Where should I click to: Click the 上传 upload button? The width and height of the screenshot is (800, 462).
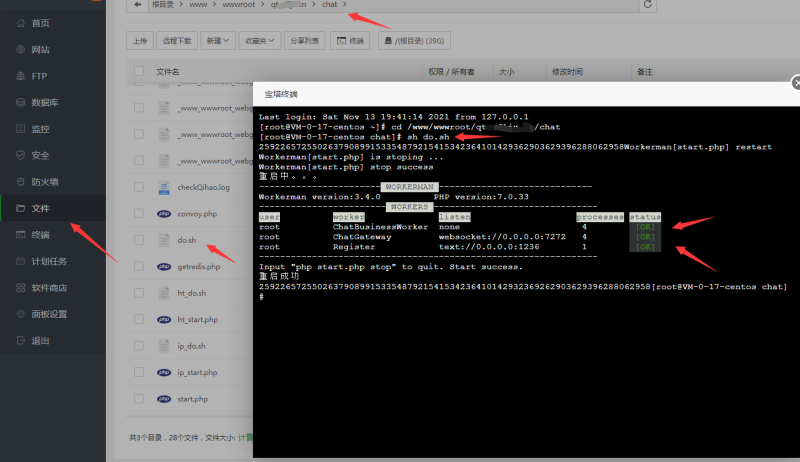tap(140, 41)
